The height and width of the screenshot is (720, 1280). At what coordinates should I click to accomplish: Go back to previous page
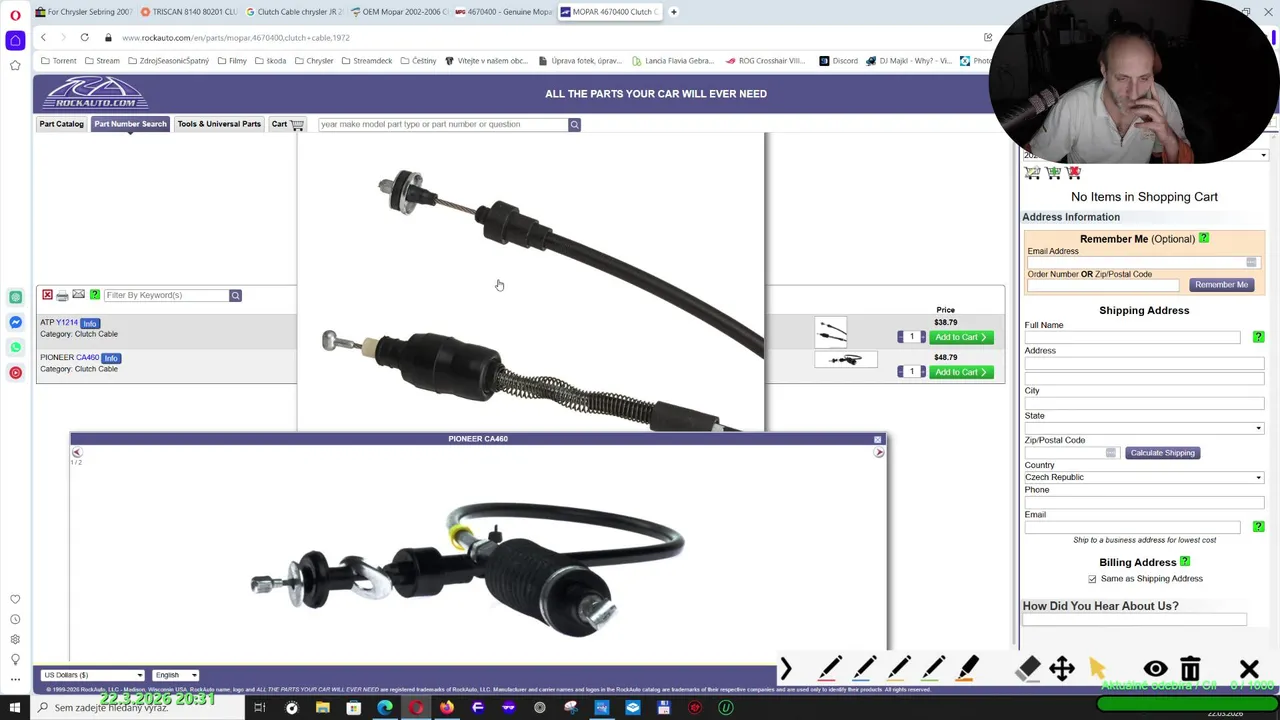pos(43,37)
